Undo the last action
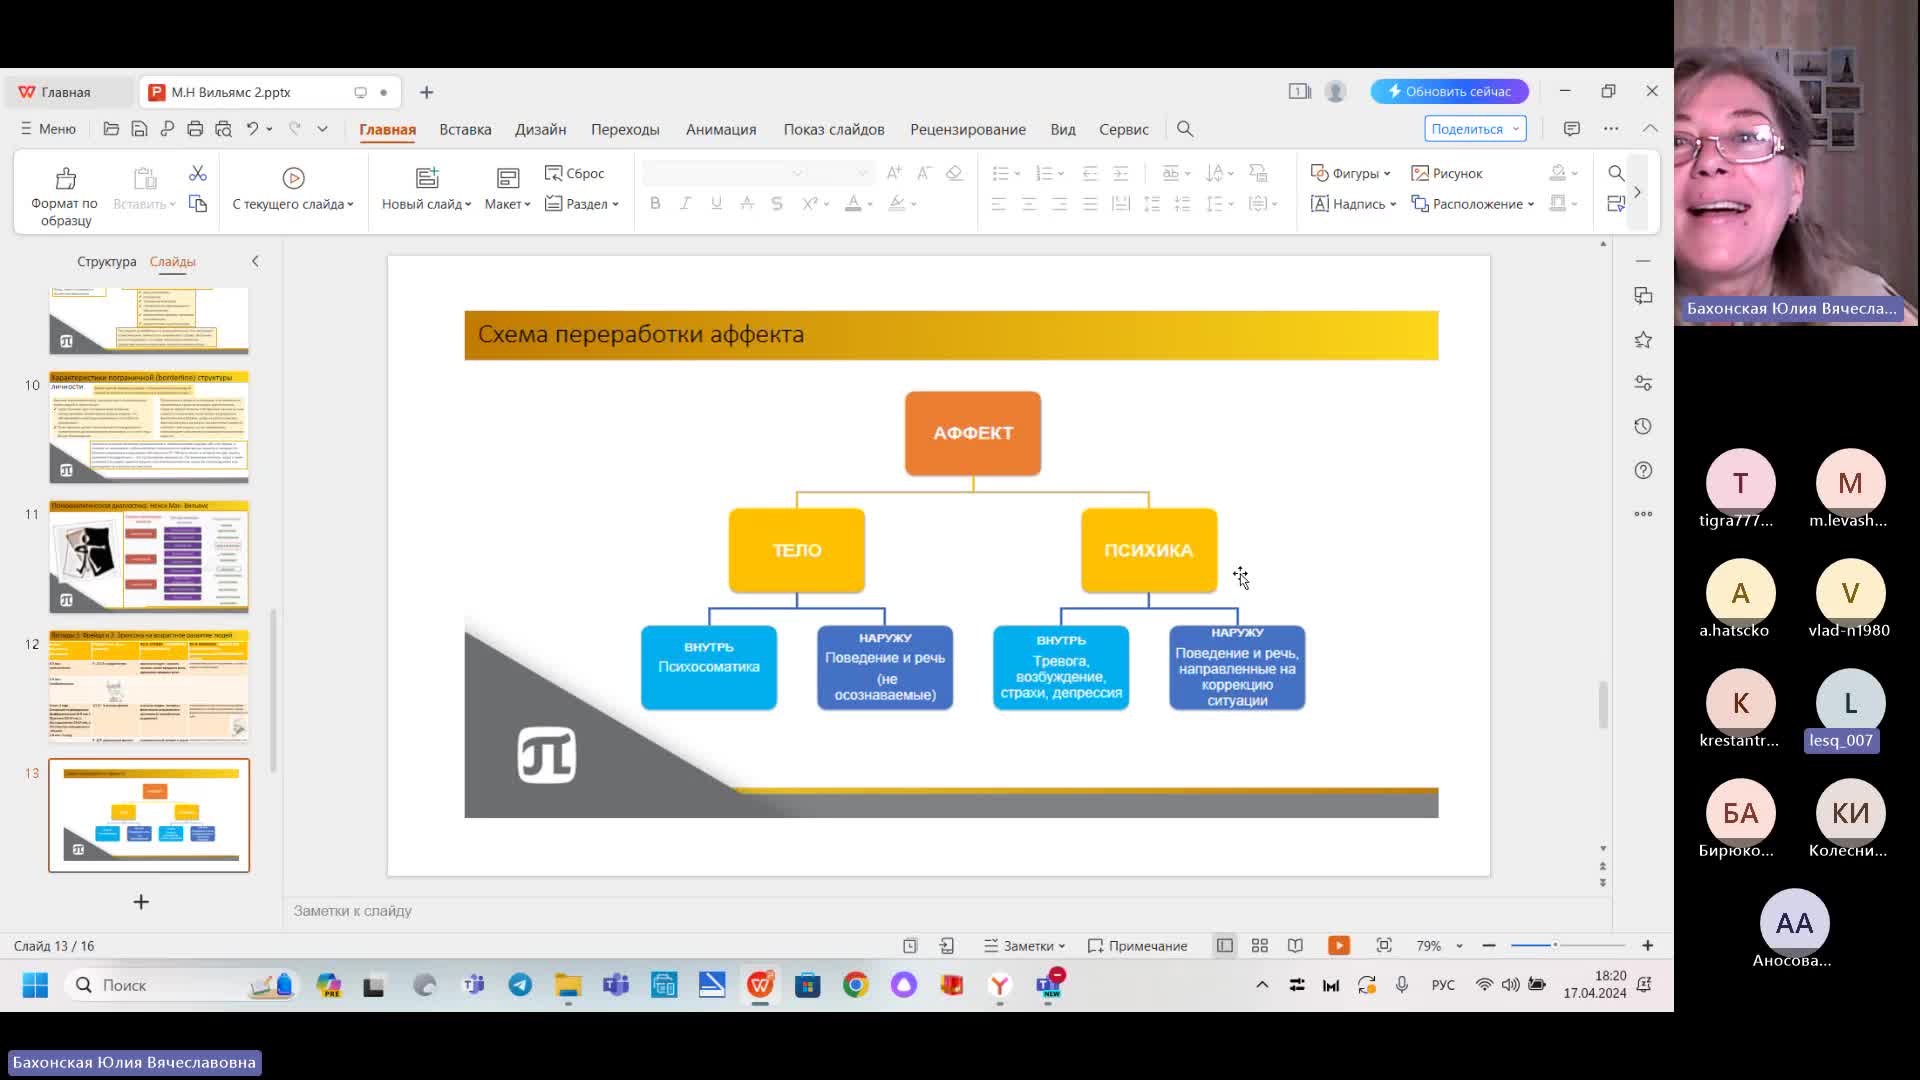Screen dimensions: 1920x1080 (253, 129)
